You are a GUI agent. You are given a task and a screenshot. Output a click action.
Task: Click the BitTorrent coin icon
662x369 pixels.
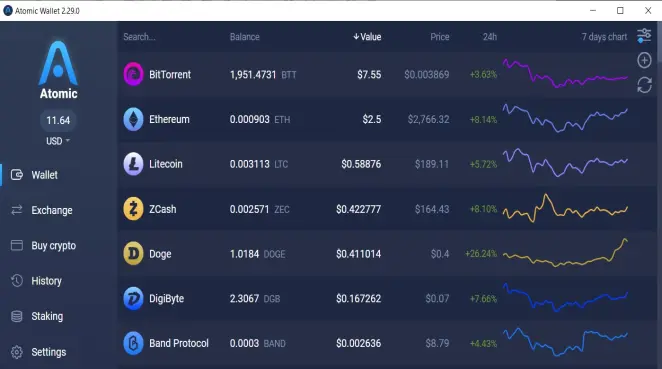tap(133, 74)
